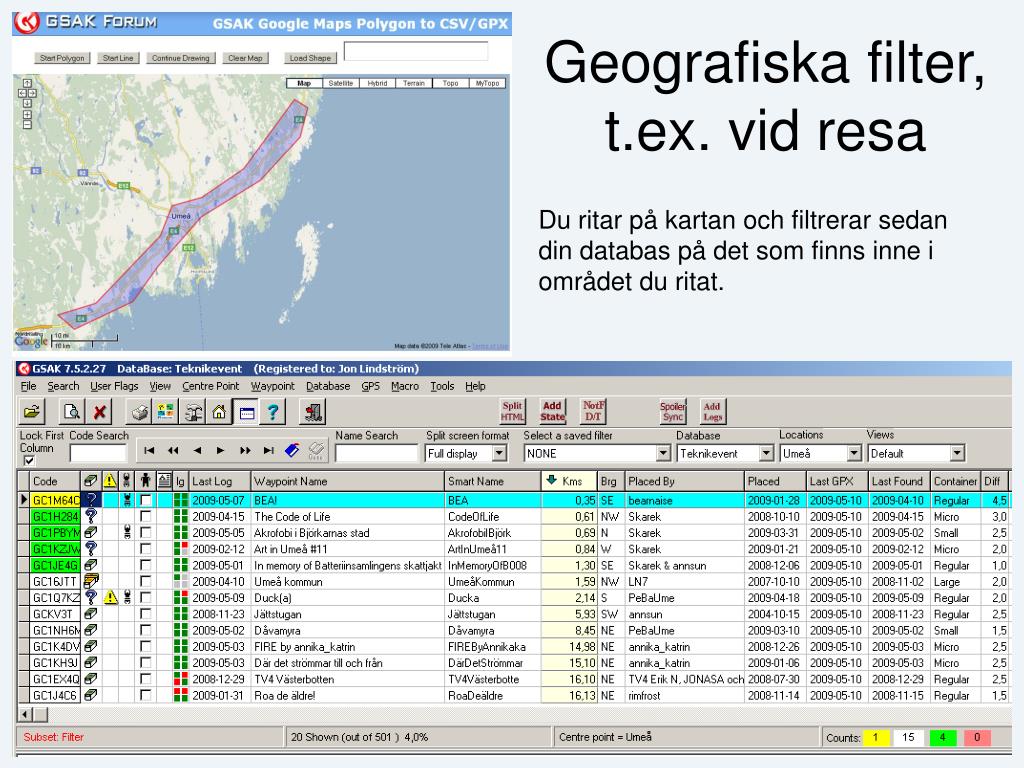Viewport: 1024px width, 768px height.
Task: Click the Continue Drawing button
Action: [181, 58]
